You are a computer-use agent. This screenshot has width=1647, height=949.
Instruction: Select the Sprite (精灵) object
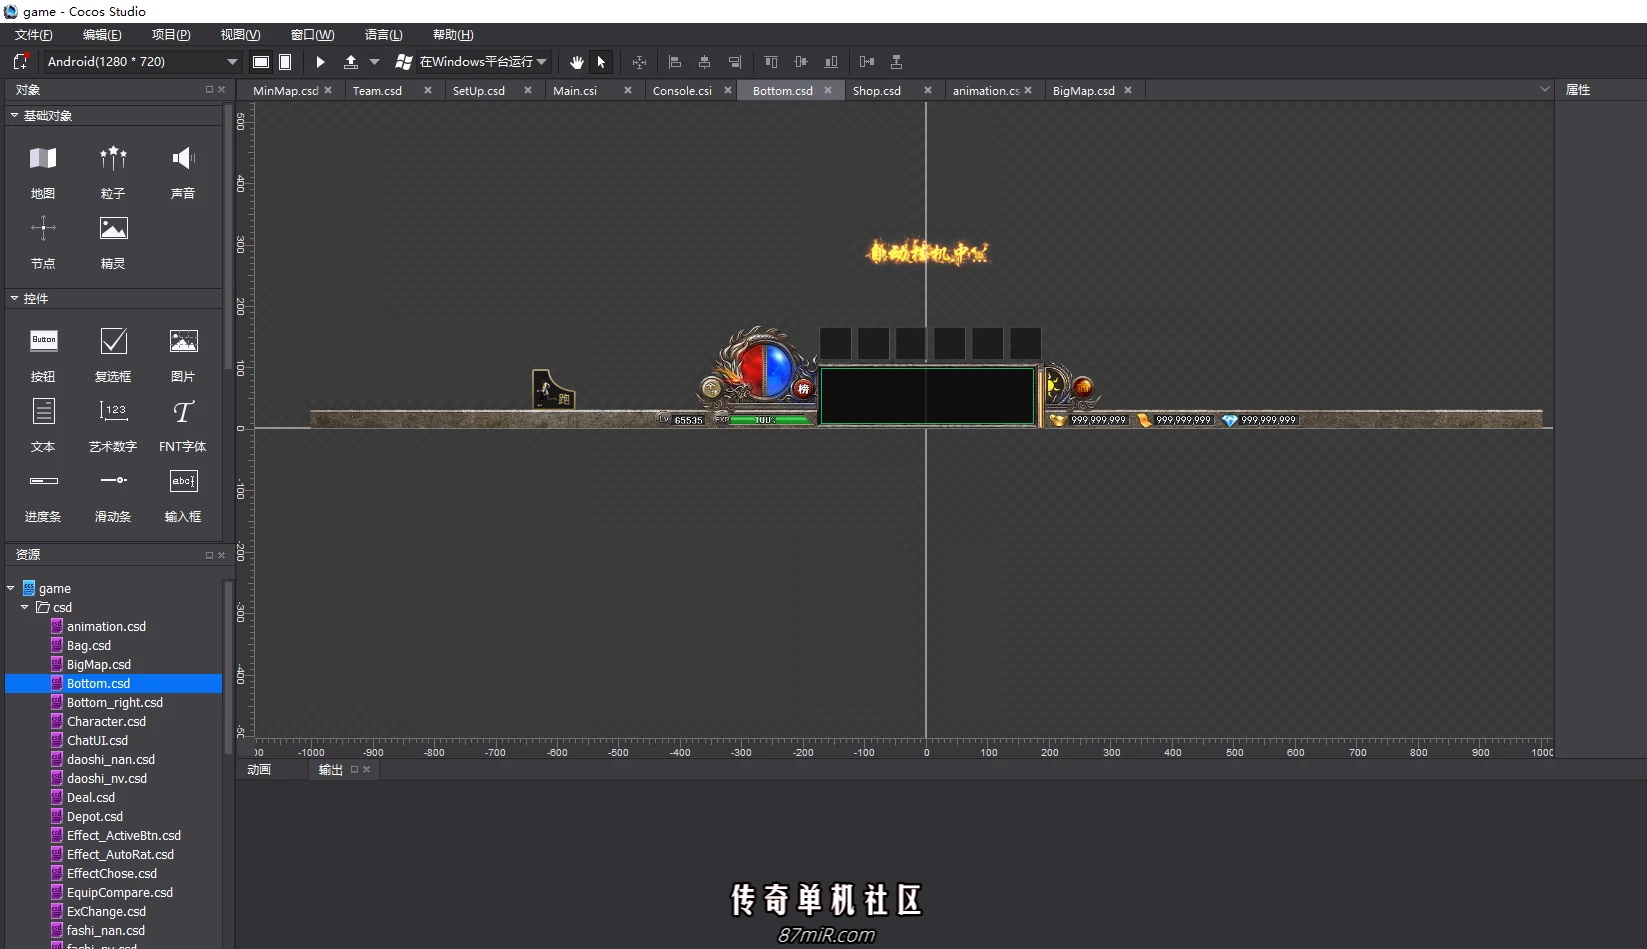[113, 242]
